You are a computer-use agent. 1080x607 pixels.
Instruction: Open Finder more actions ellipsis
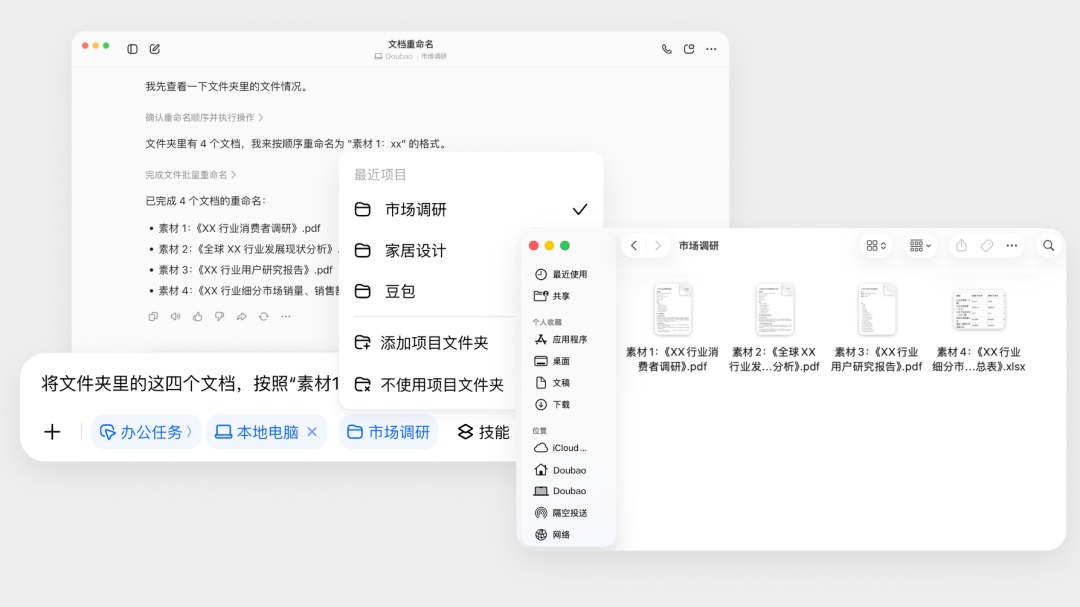tap(1012, 245)
